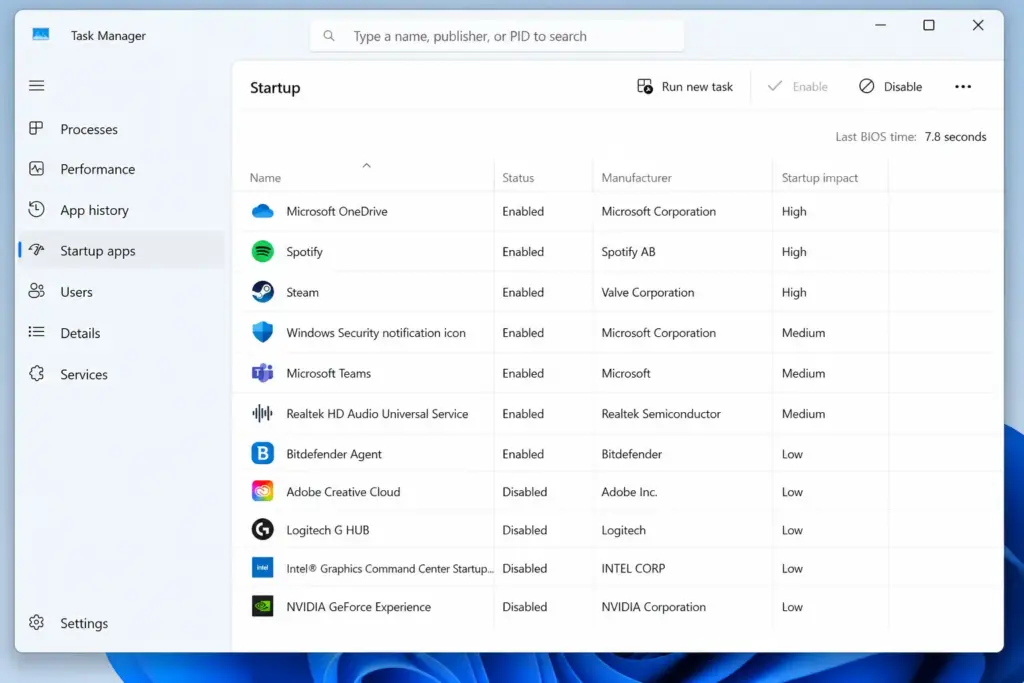This screenshot has width=1024, height=683.
Task: Click the Startup apps gauge icon
Action: click(x=37, y=249)
